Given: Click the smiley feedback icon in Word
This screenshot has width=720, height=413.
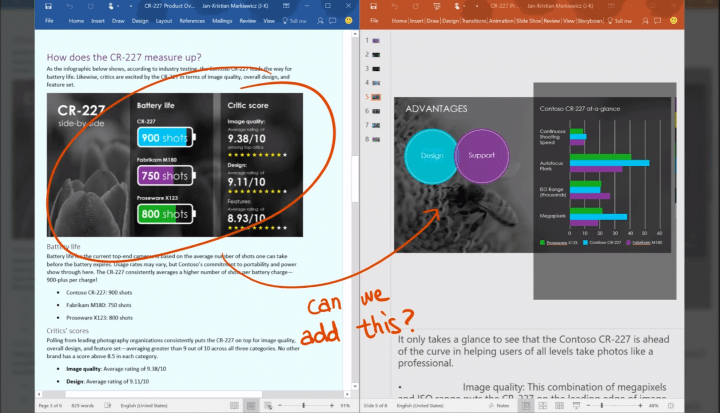Looking at the screenshot, I should [x=349, y=21].
